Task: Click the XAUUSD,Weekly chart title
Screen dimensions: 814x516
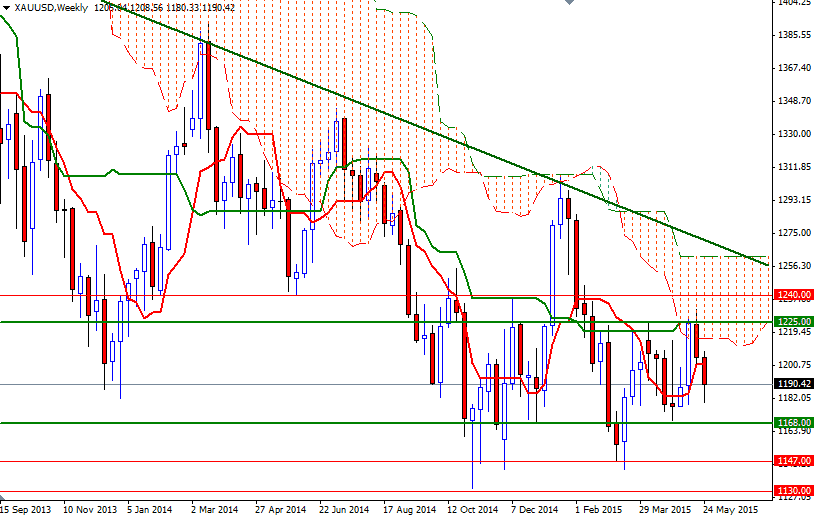Action: click(x=51, y=8)
